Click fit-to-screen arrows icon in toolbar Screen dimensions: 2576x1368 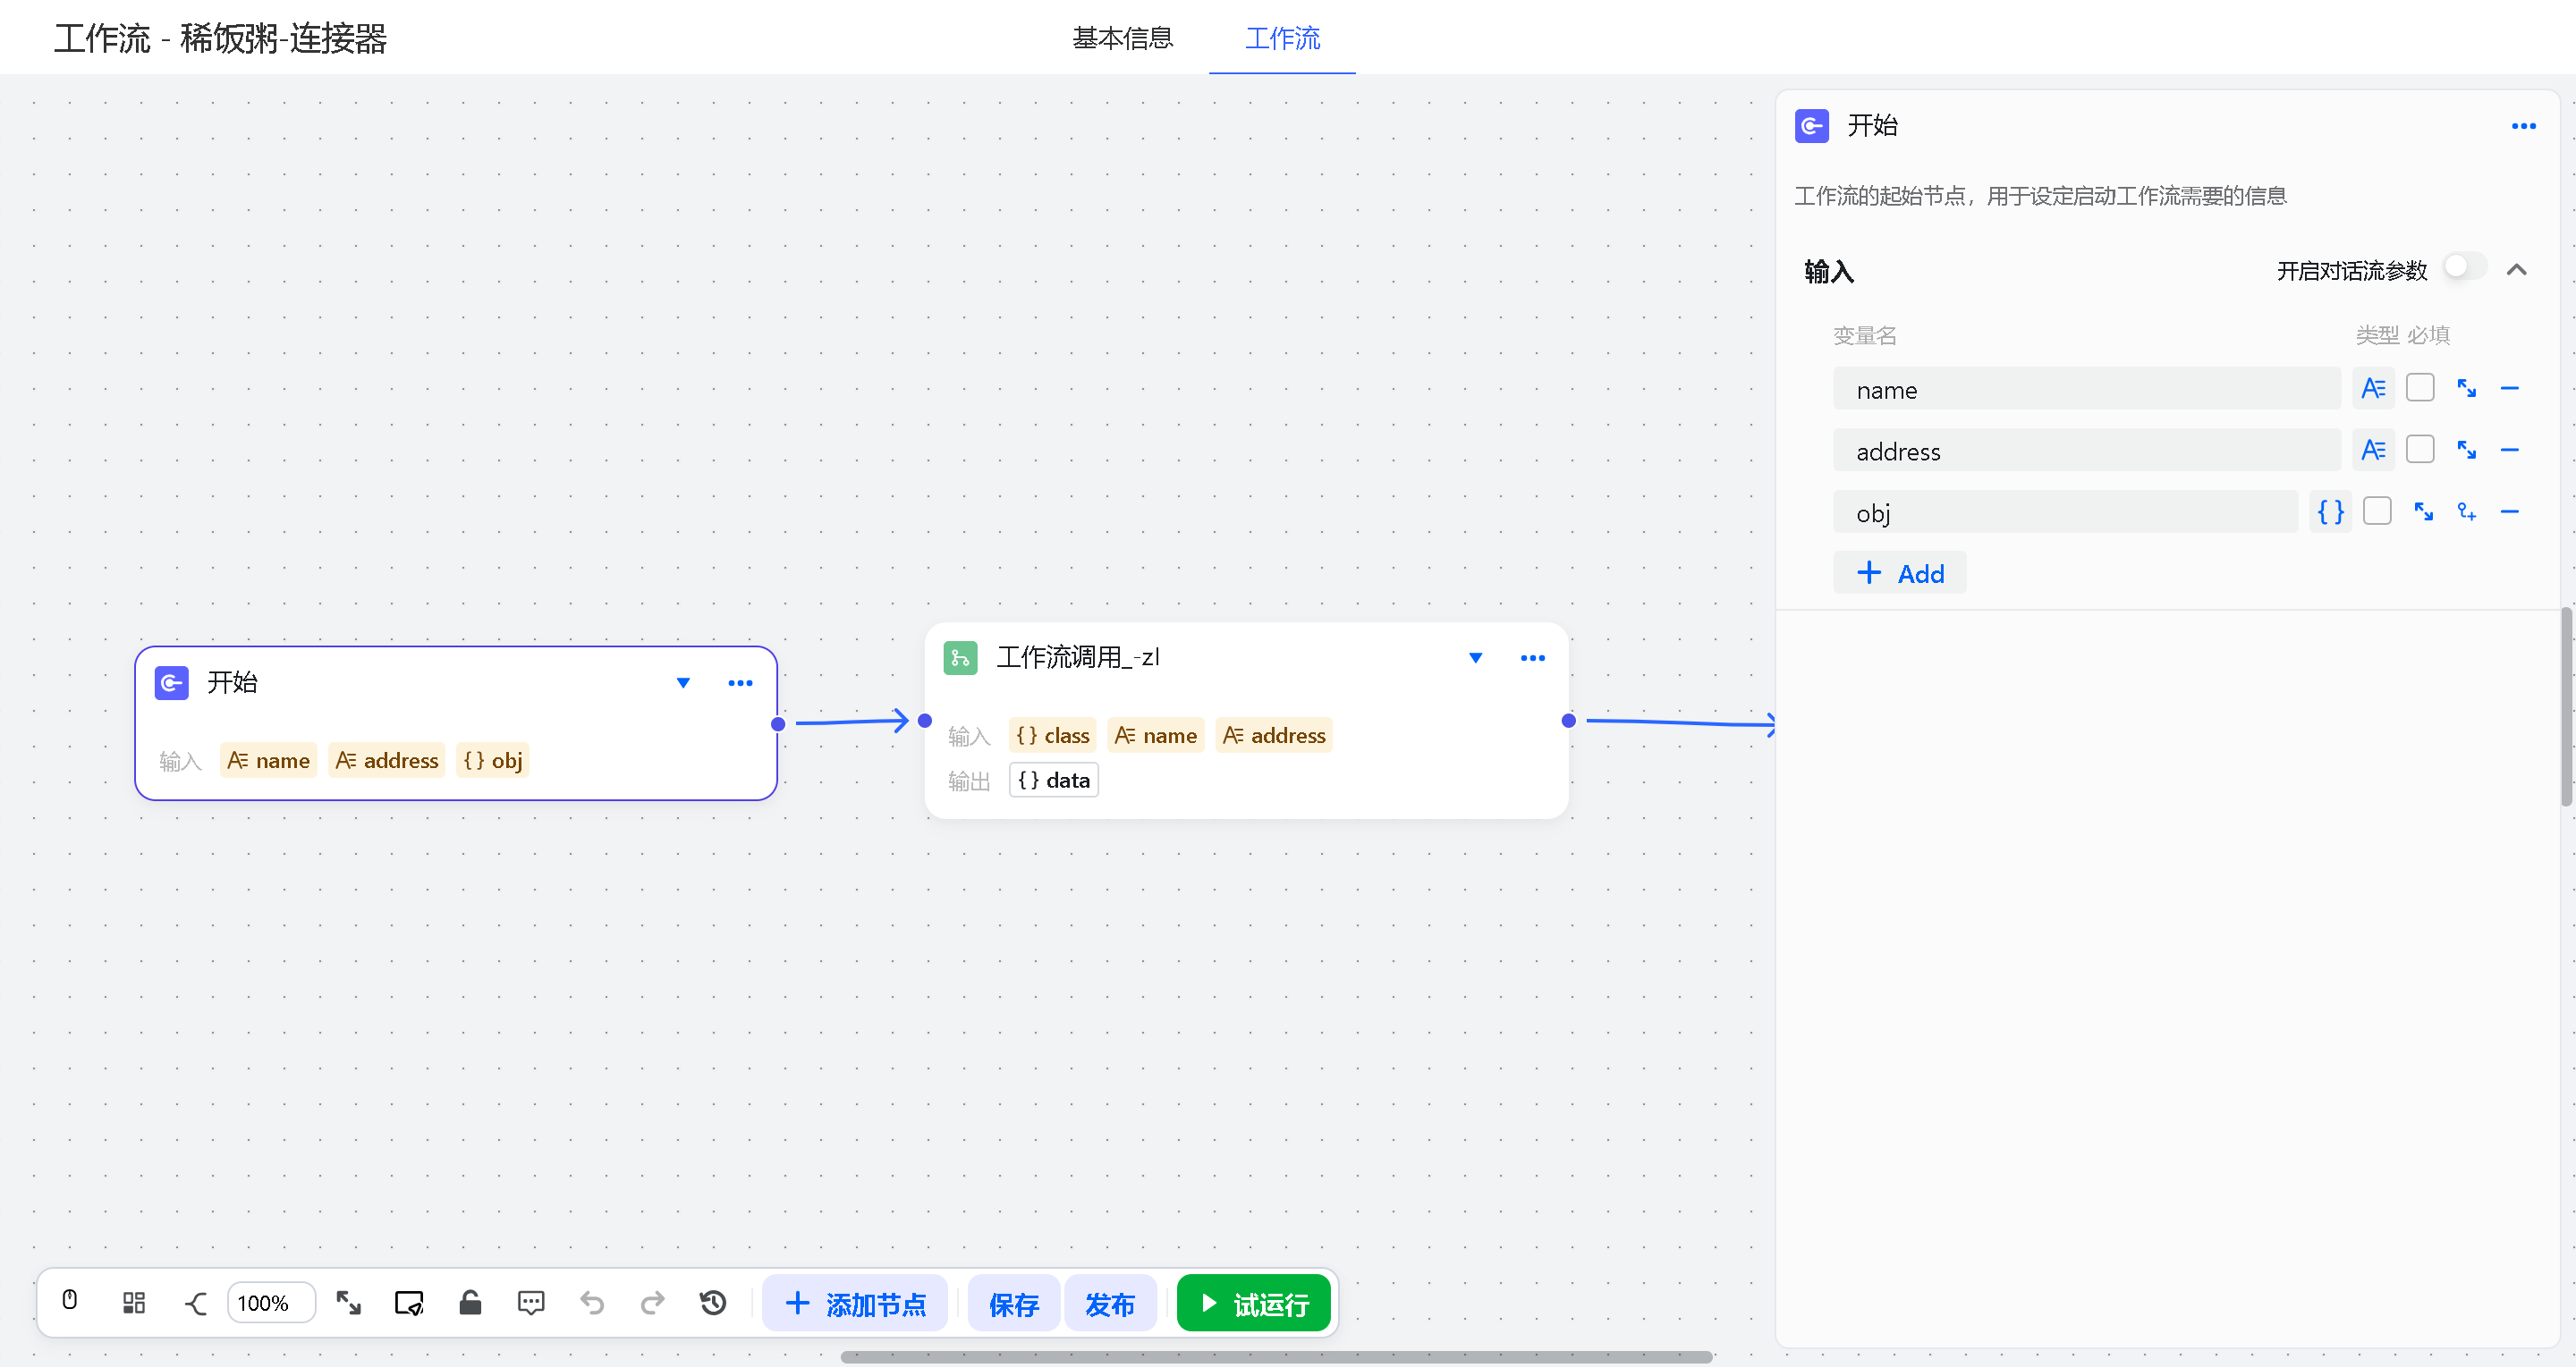(x=348, y=1303)
